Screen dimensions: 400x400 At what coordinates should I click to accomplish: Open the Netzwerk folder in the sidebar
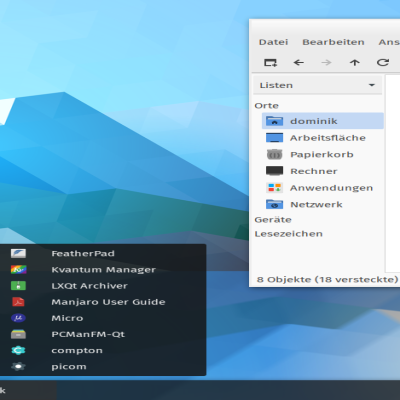(x=323, y=204)
